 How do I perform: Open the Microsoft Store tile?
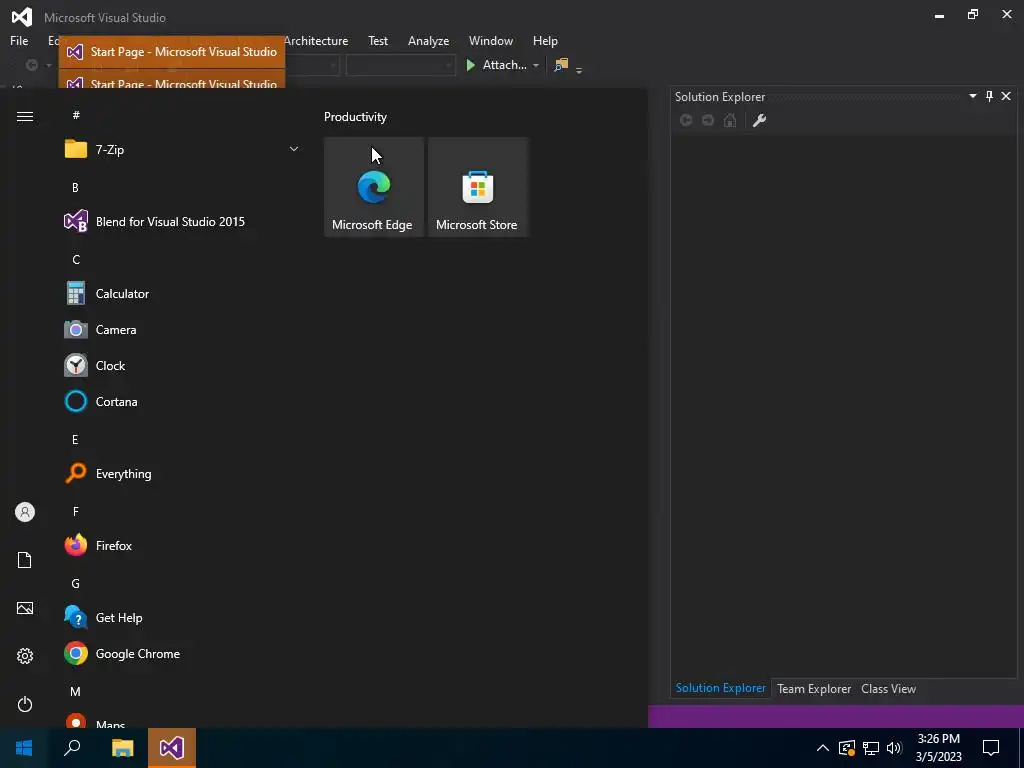477,187
